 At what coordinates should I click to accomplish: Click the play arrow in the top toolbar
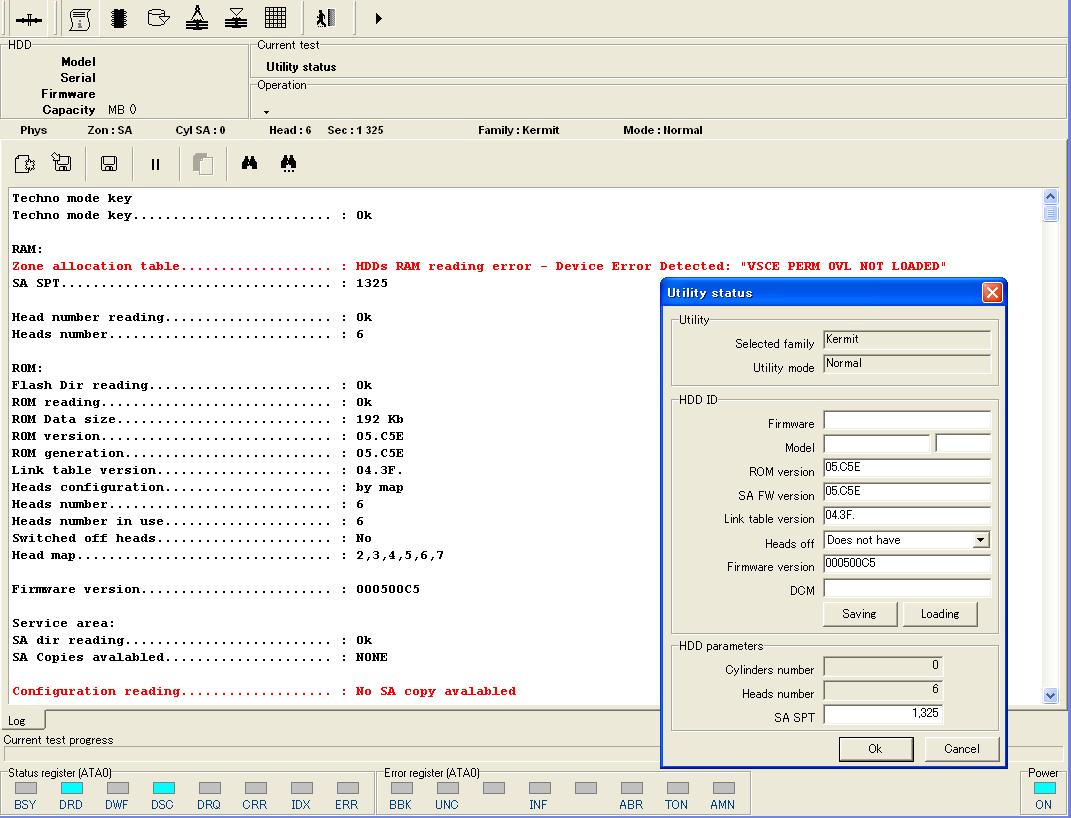coord(378,18)
